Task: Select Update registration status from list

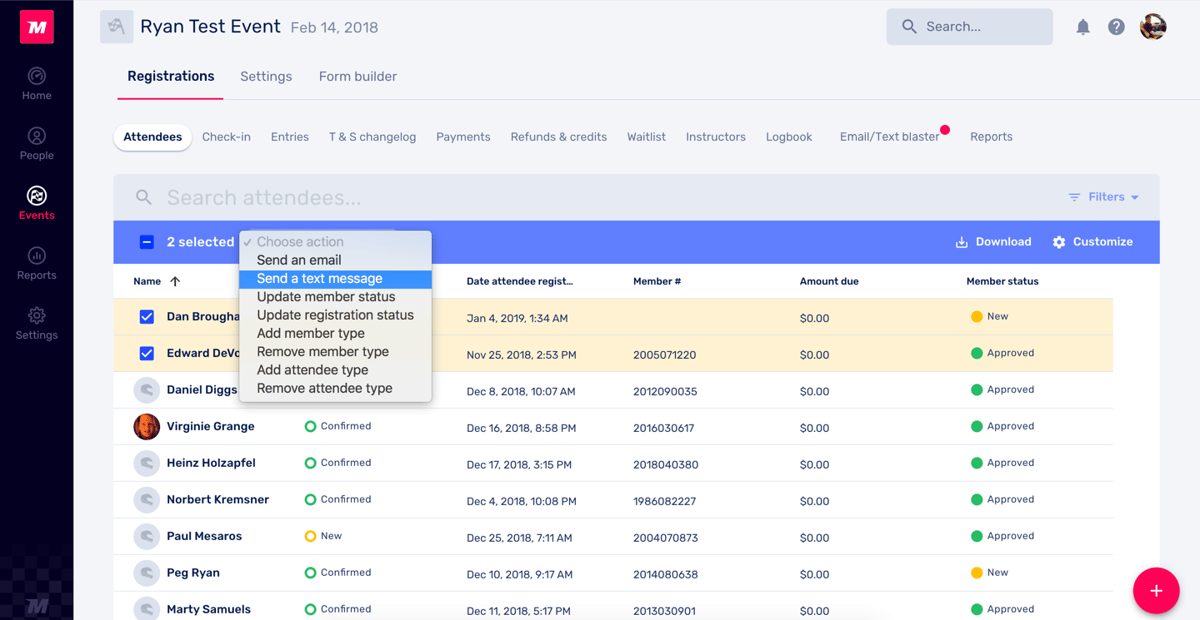Action: (335, 315)
